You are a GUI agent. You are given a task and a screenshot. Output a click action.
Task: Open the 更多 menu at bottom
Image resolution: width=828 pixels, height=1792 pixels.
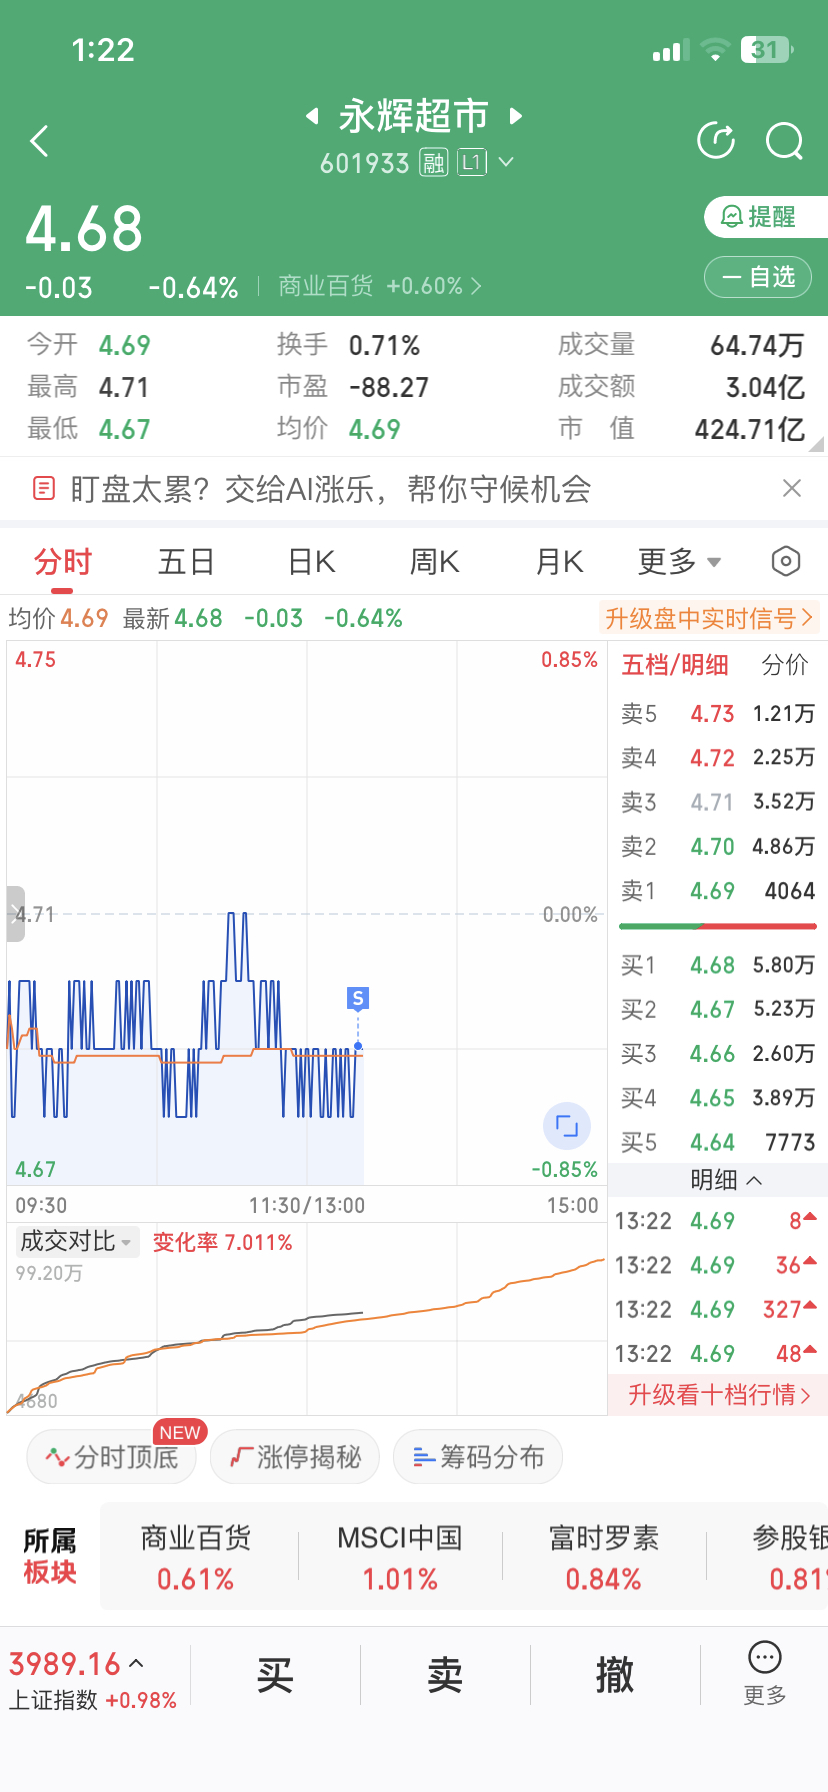coord(765,1673)
